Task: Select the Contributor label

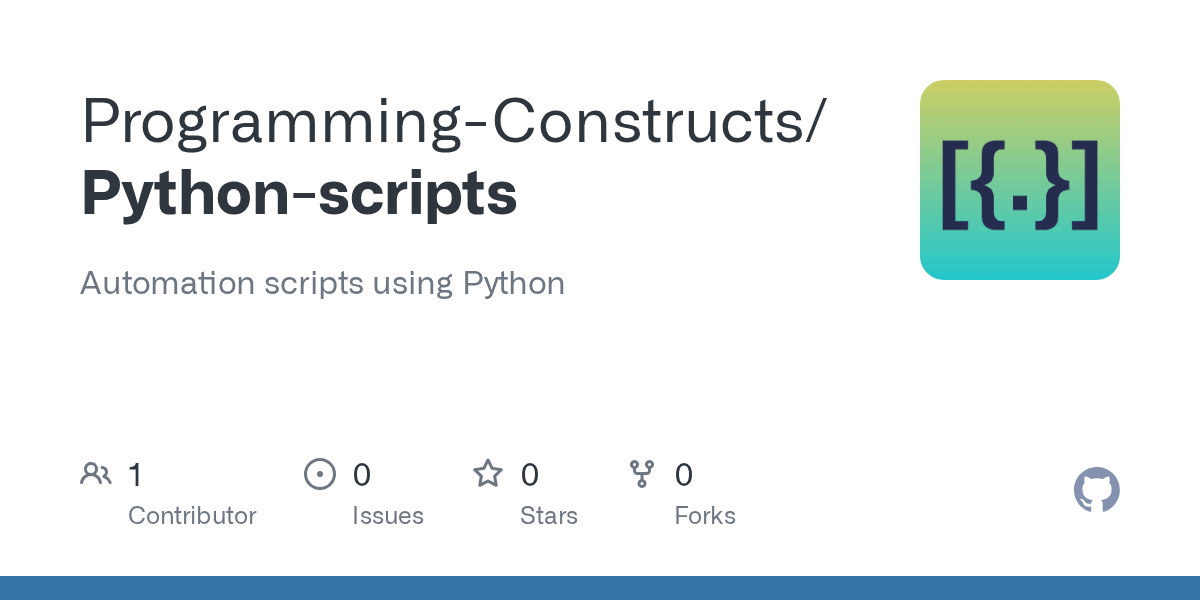Action: click(x=192, y=516)
